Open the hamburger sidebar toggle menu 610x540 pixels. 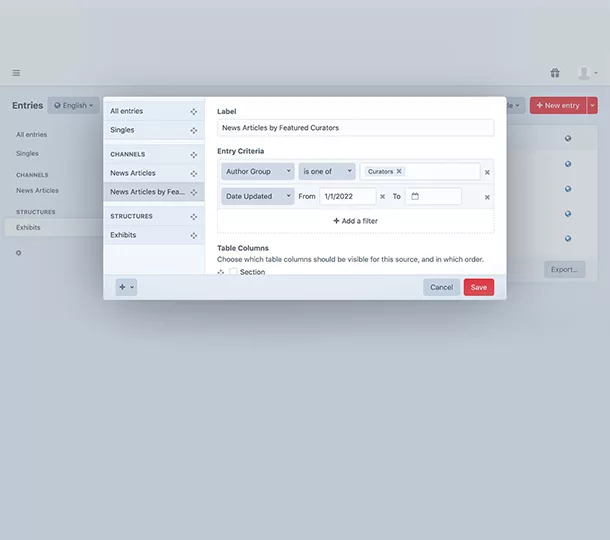pos(16,73)
